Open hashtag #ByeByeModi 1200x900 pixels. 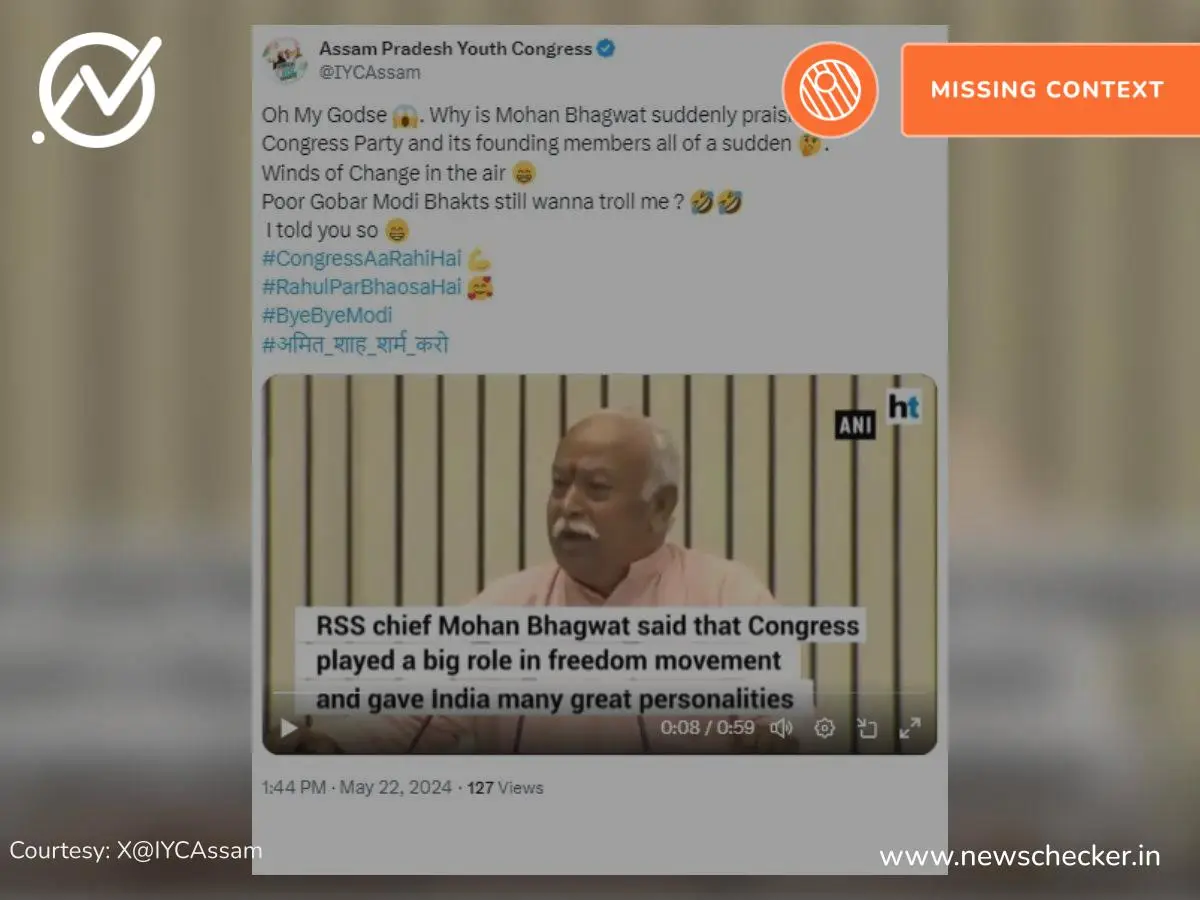coord(327,316)
